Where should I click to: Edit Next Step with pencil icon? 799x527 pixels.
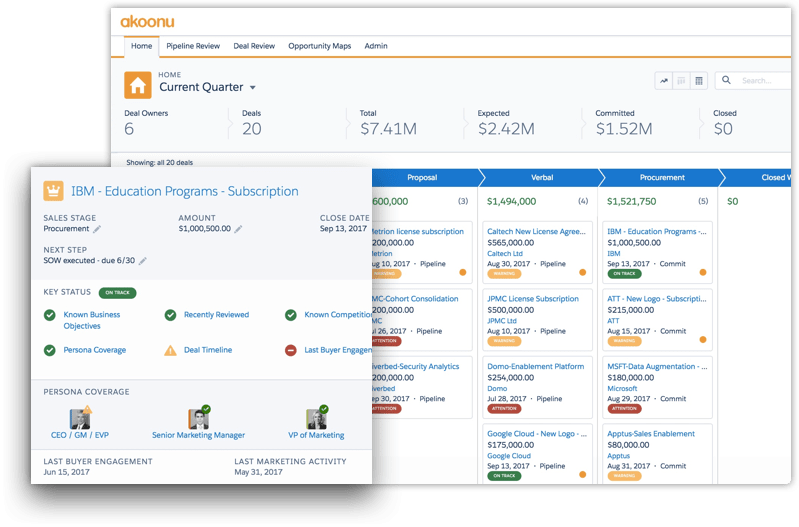[x=143, y=261]
